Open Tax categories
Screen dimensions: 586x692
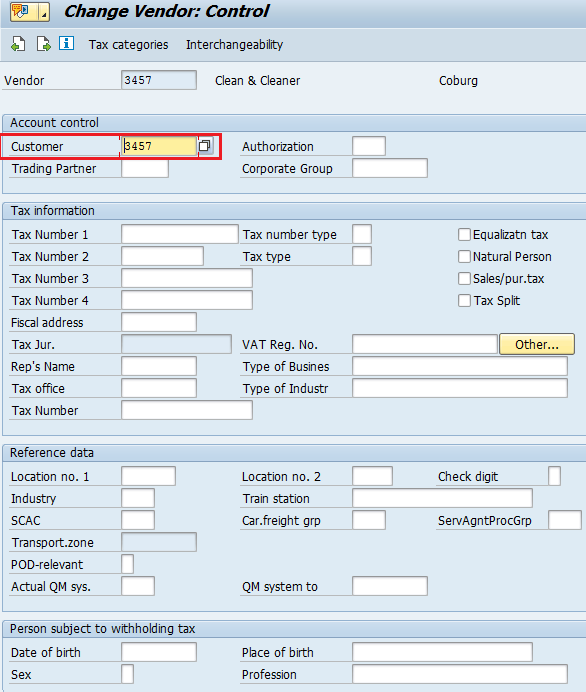pos(128,45)
